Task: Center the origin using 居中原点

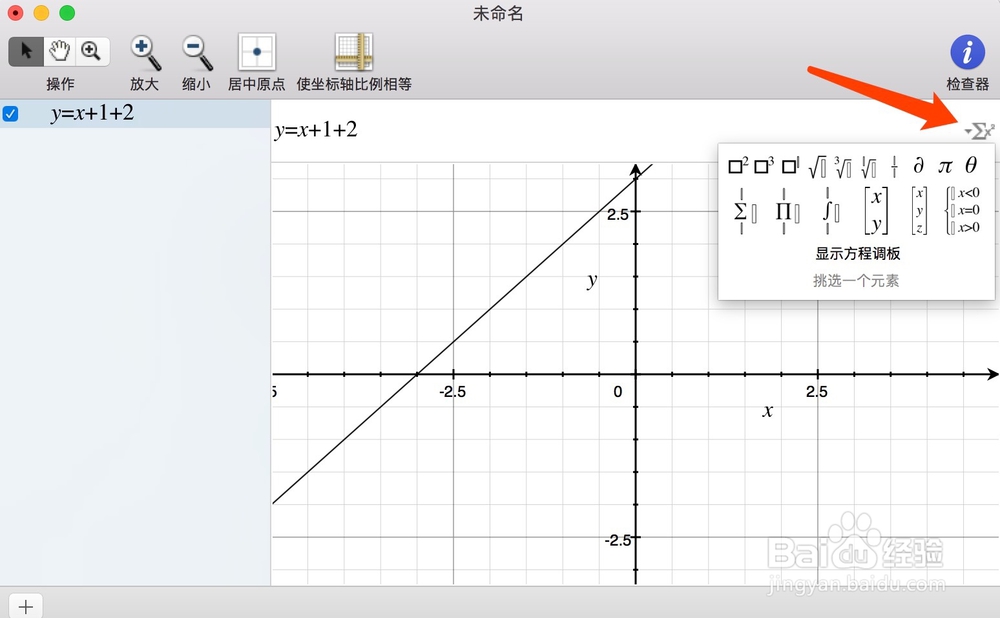Action: click(x=256, y=51)
